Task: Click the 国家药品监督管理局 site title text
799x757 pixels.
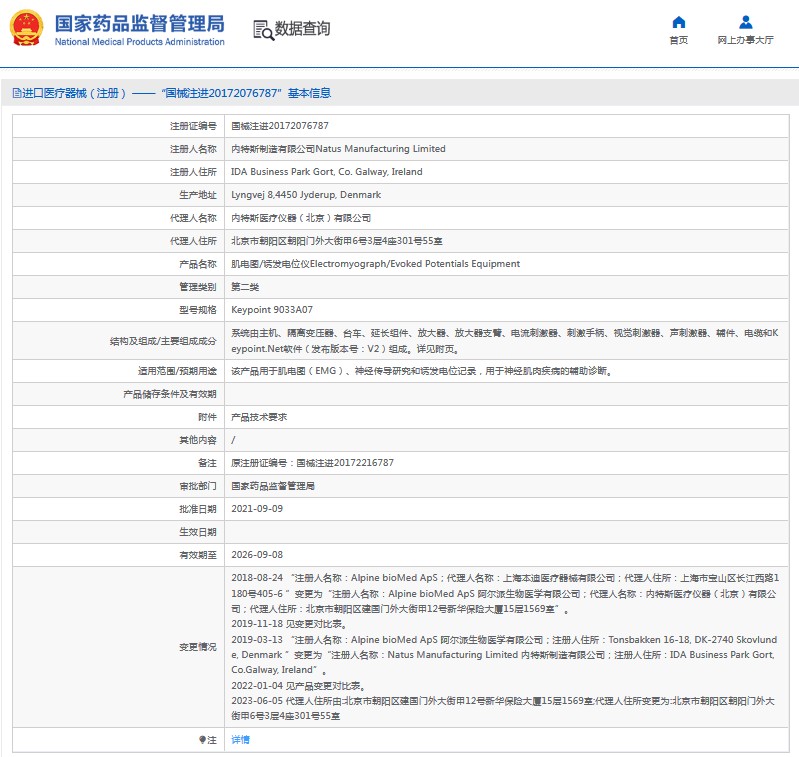Action: click(139, 23)
